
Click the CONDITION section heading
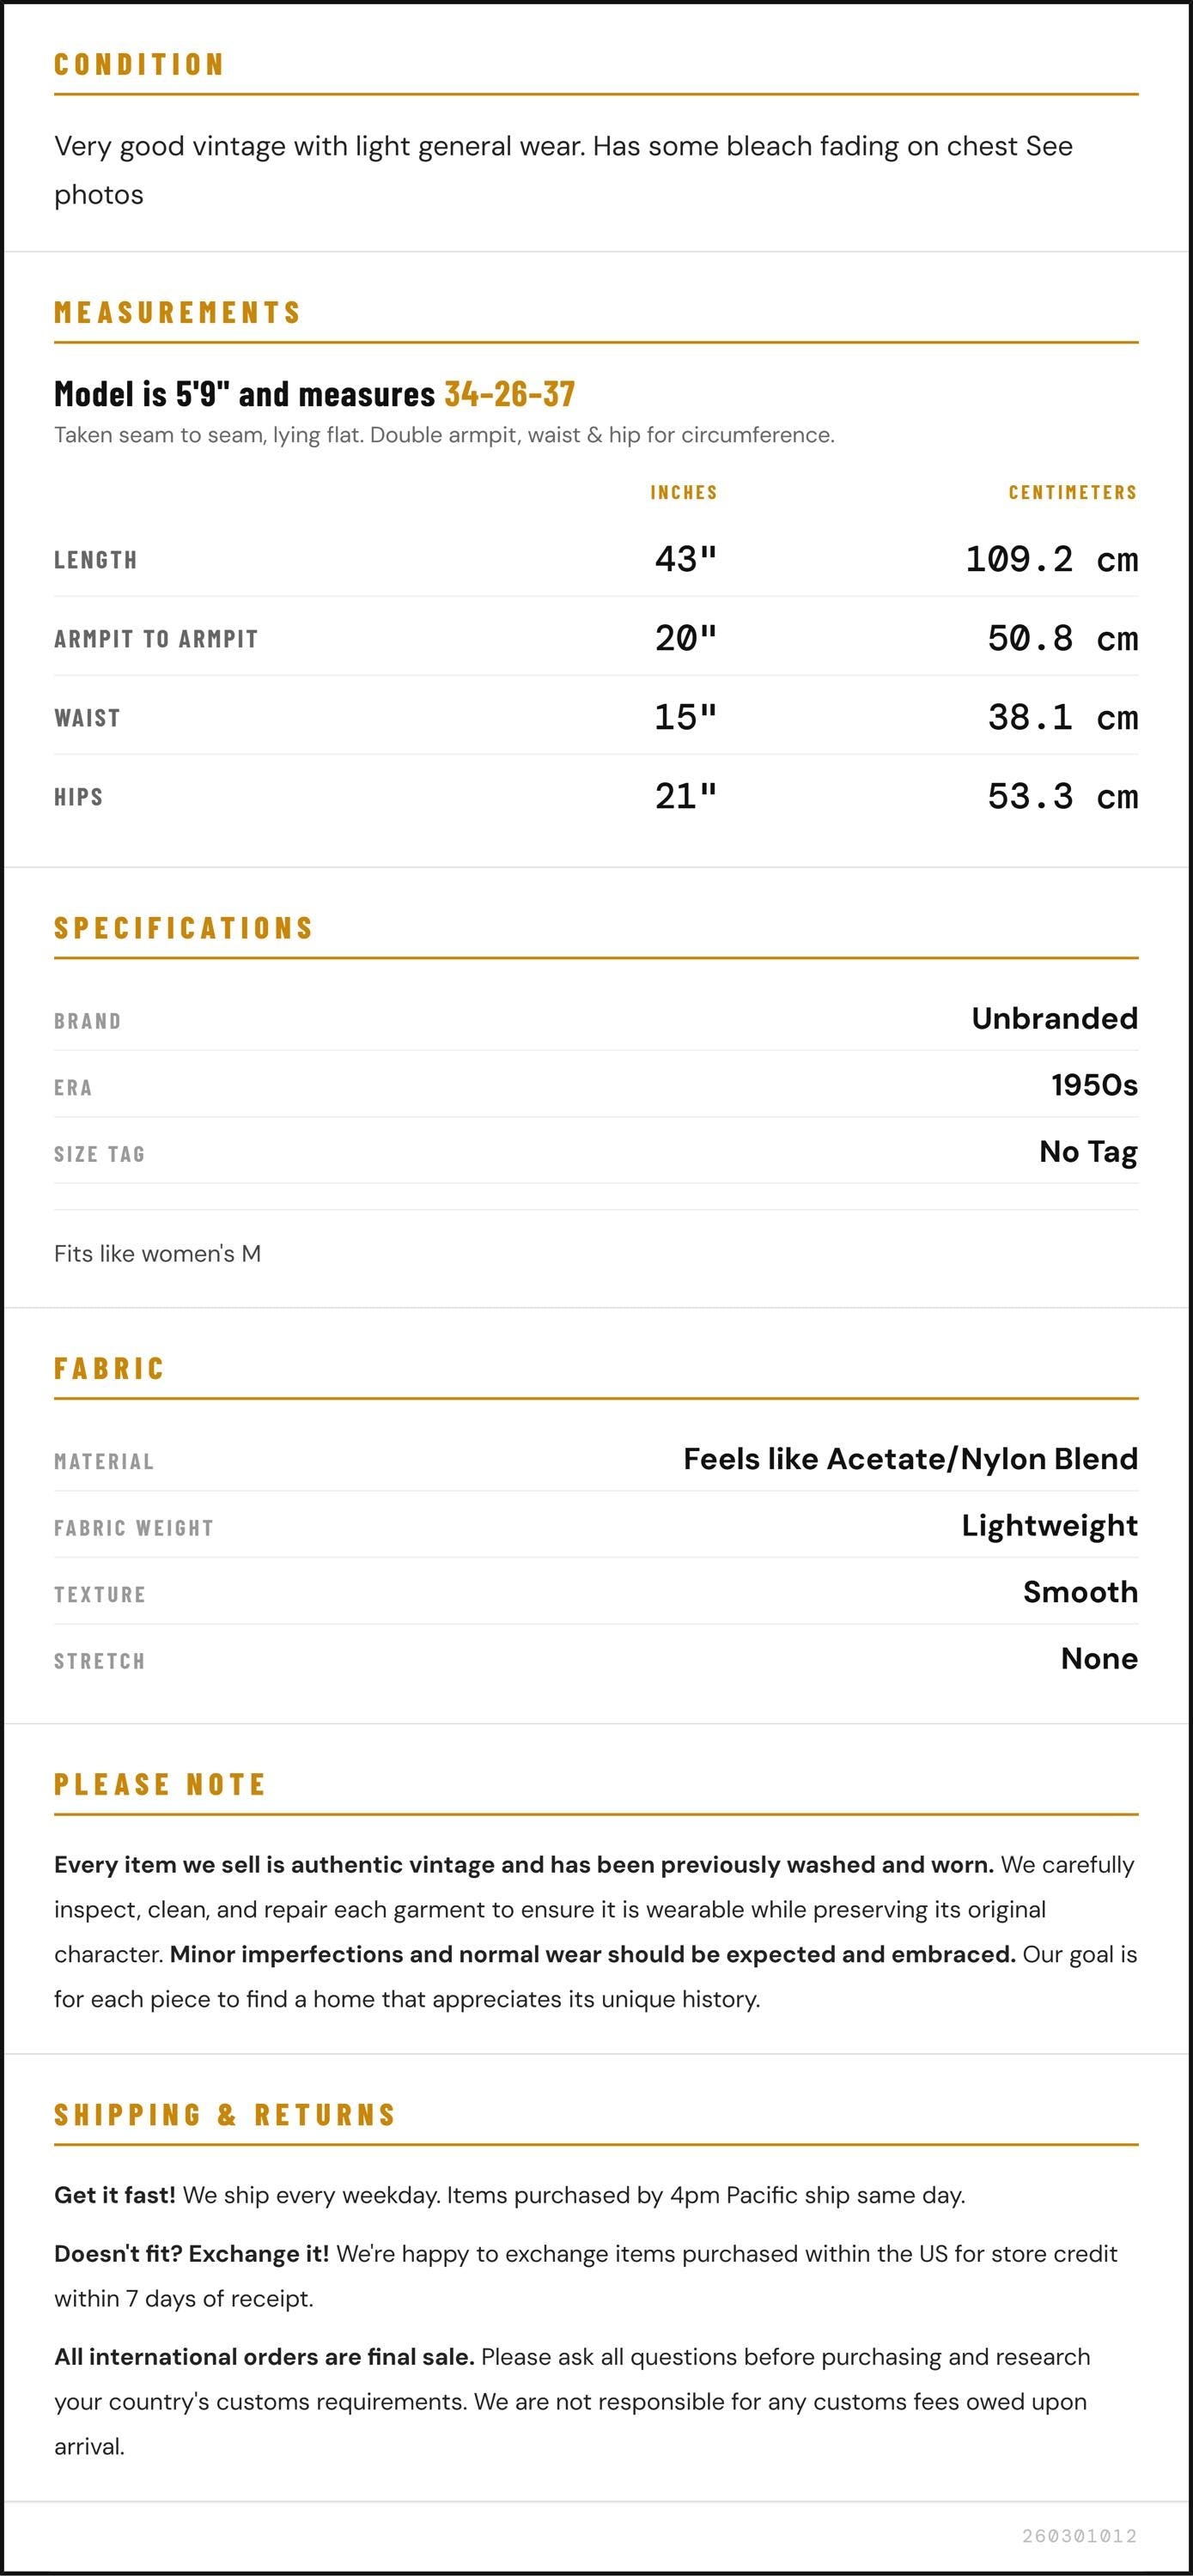[x=139, y=64]
